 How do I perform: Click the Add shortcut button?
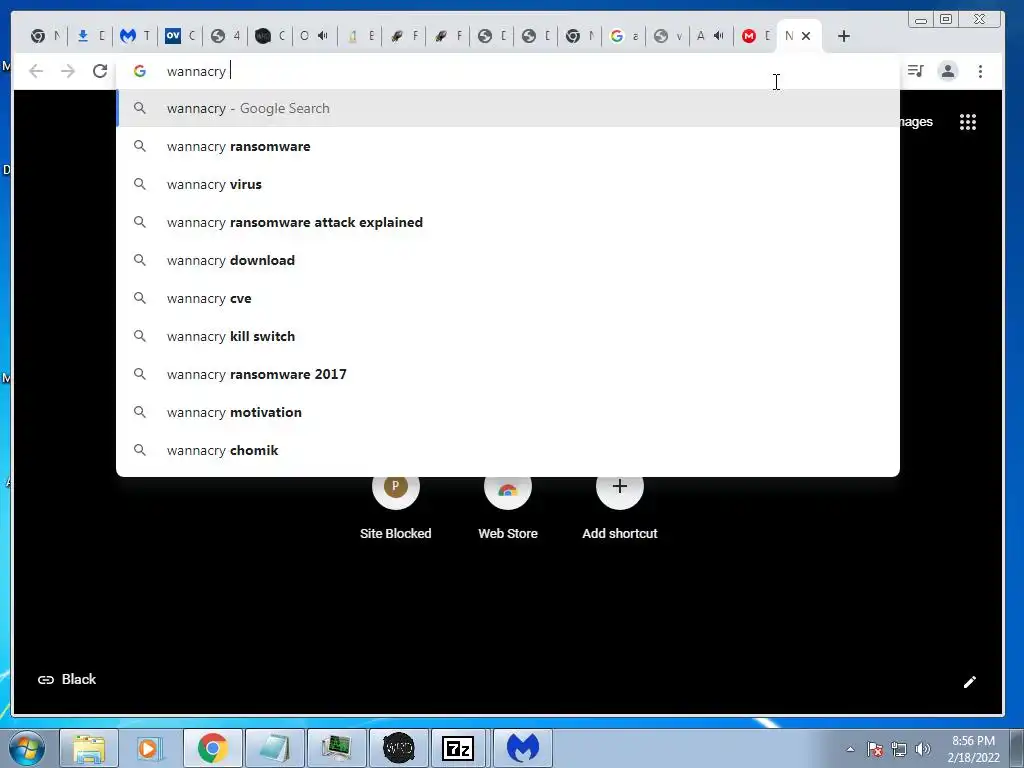click(620, 507)
